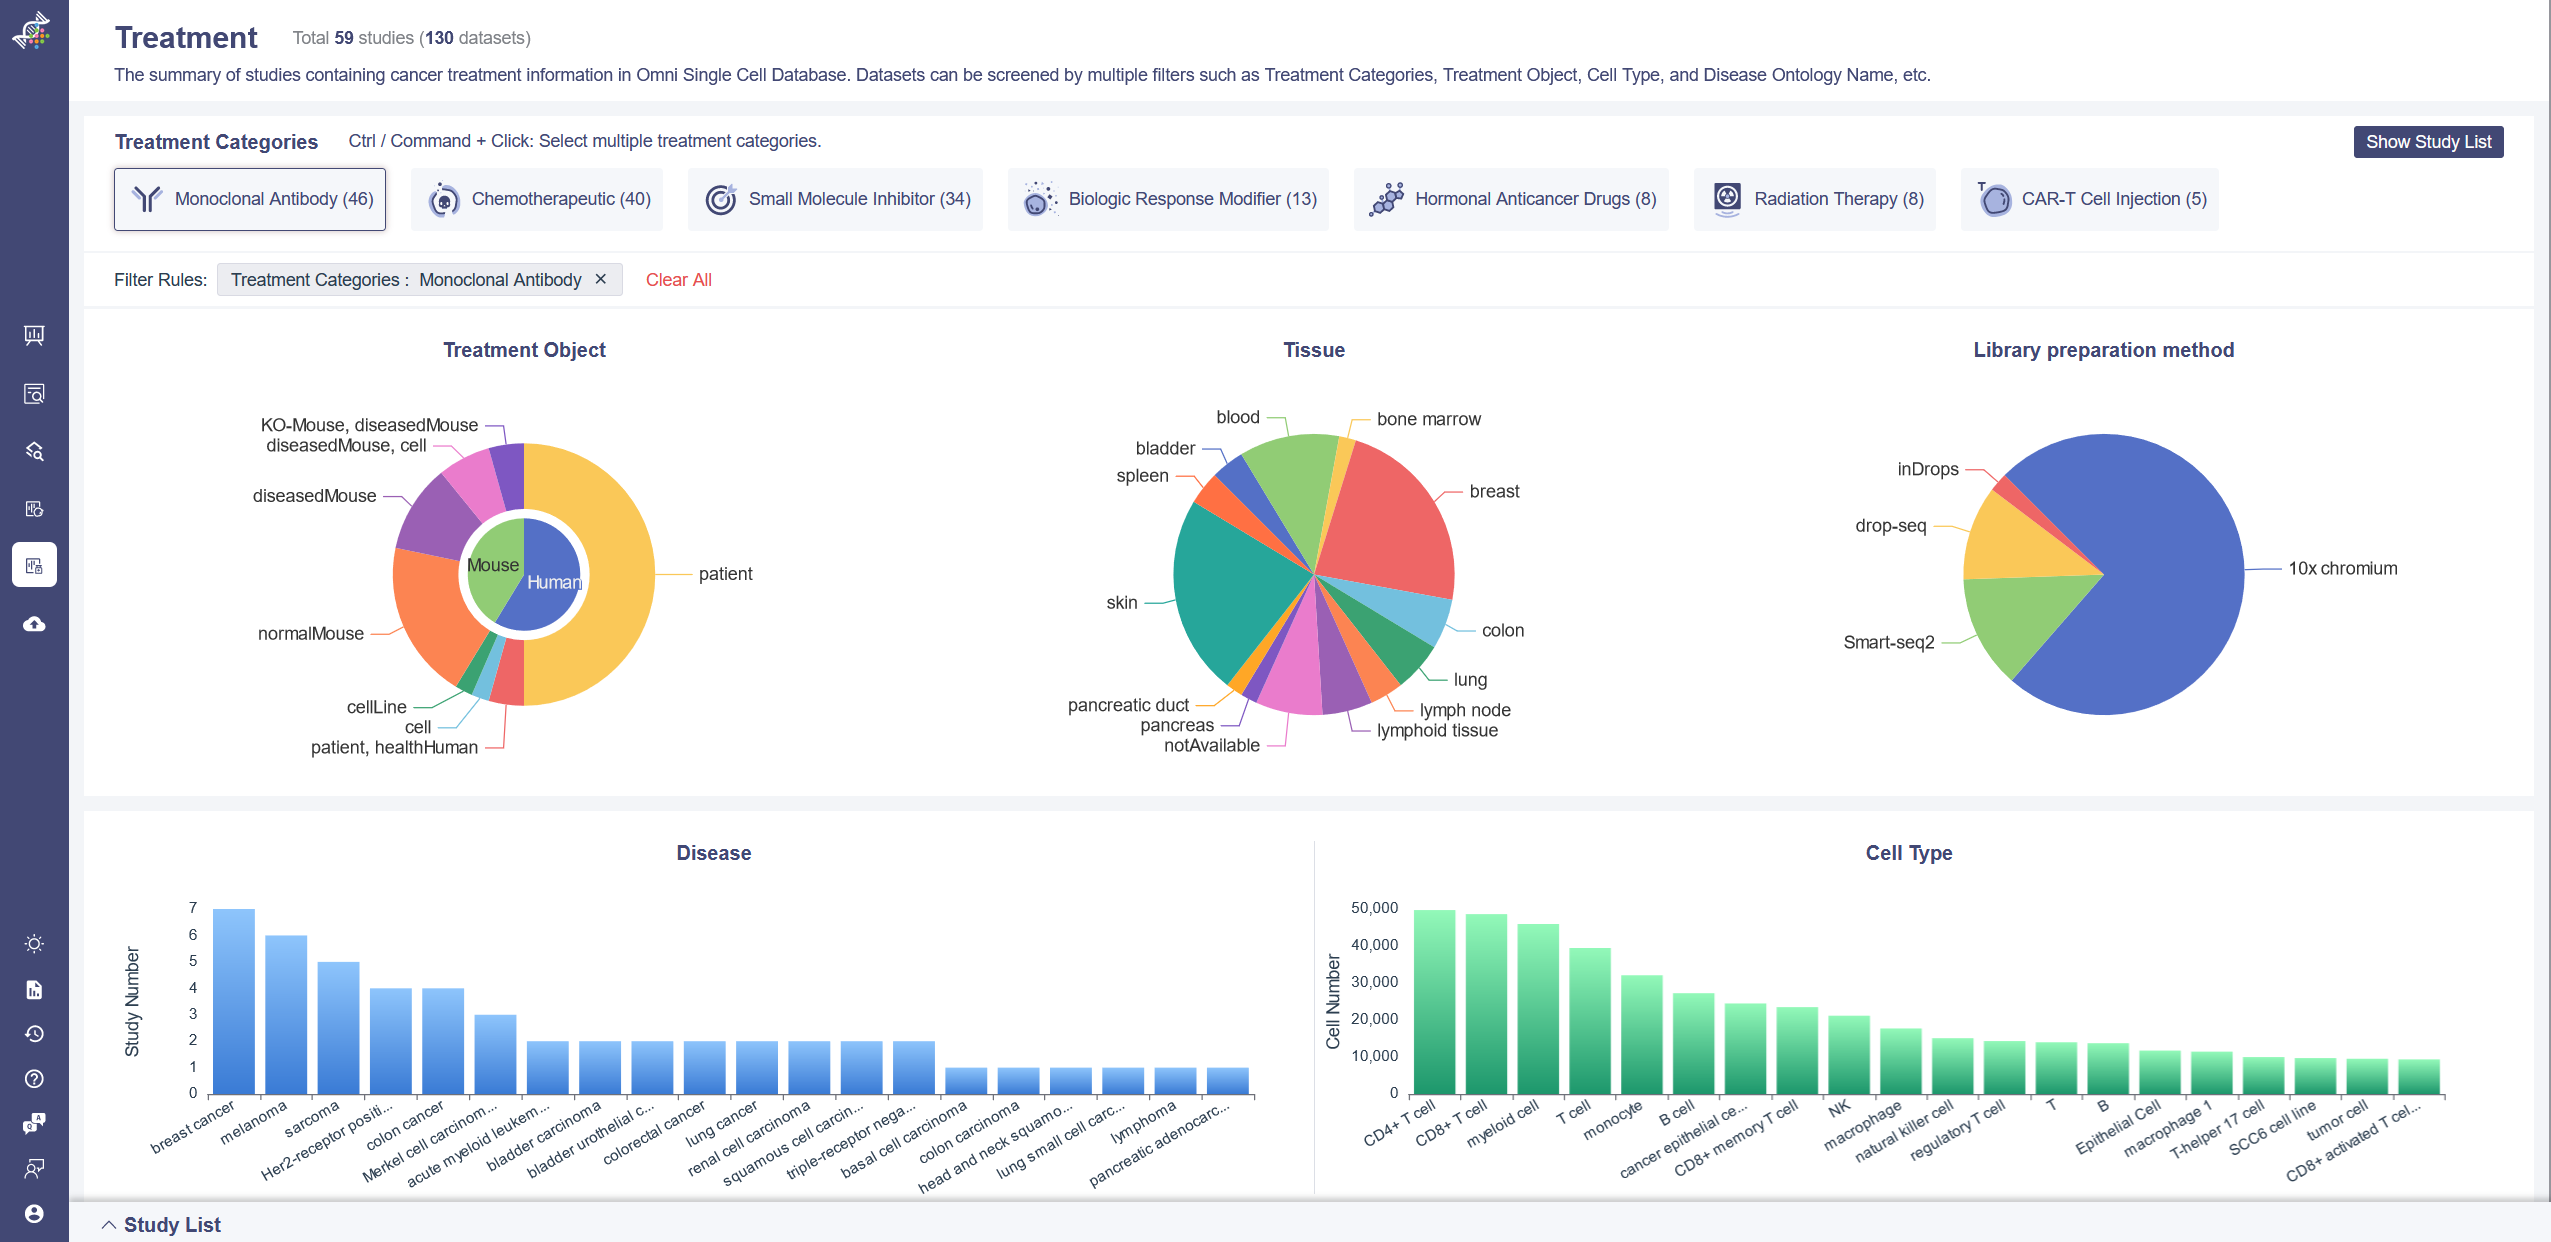Open the presentation chart sidebar icon
The height and width of the screenshot is (1242, 2551).
click(x=34, y=335)
